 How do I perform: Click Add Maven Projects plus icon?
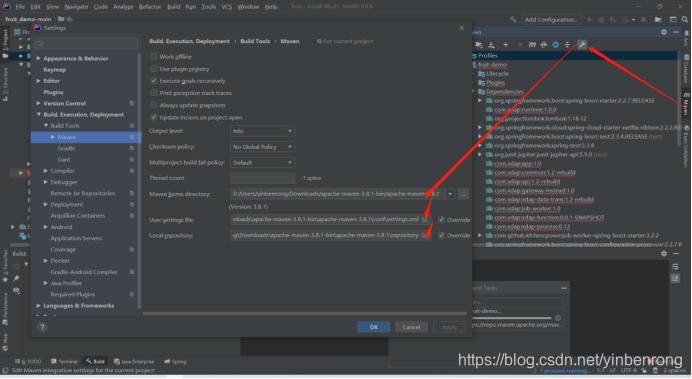coord(505,45)
